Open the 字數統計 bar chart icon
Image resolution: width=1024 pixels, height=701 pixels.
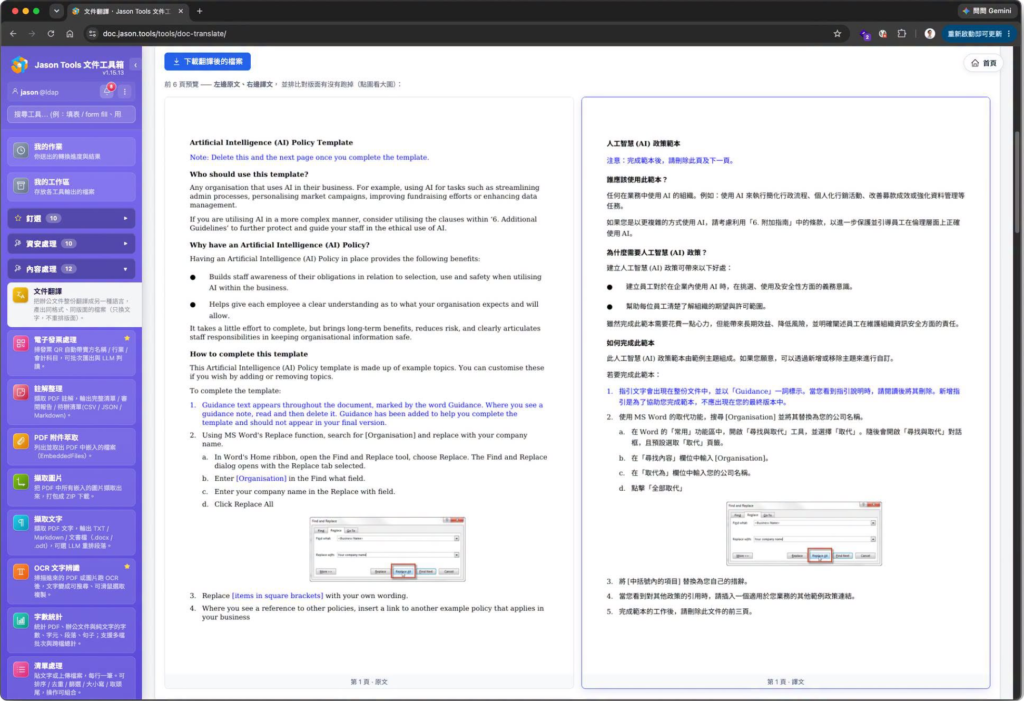point(20,620)
